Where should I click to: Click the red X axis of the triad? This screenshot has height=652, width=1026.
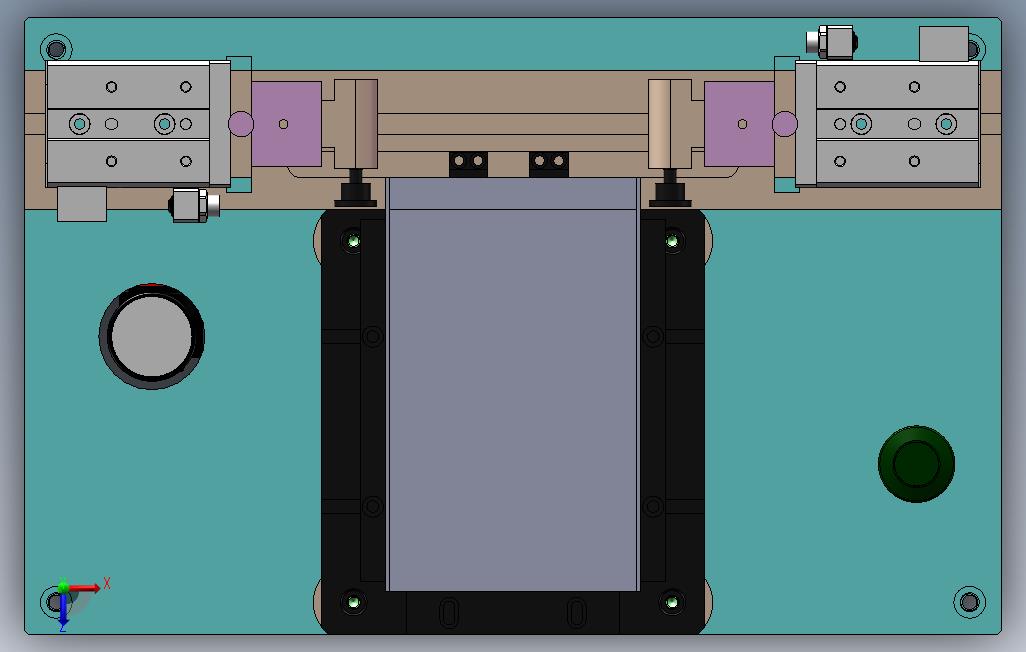click(85, 588)
